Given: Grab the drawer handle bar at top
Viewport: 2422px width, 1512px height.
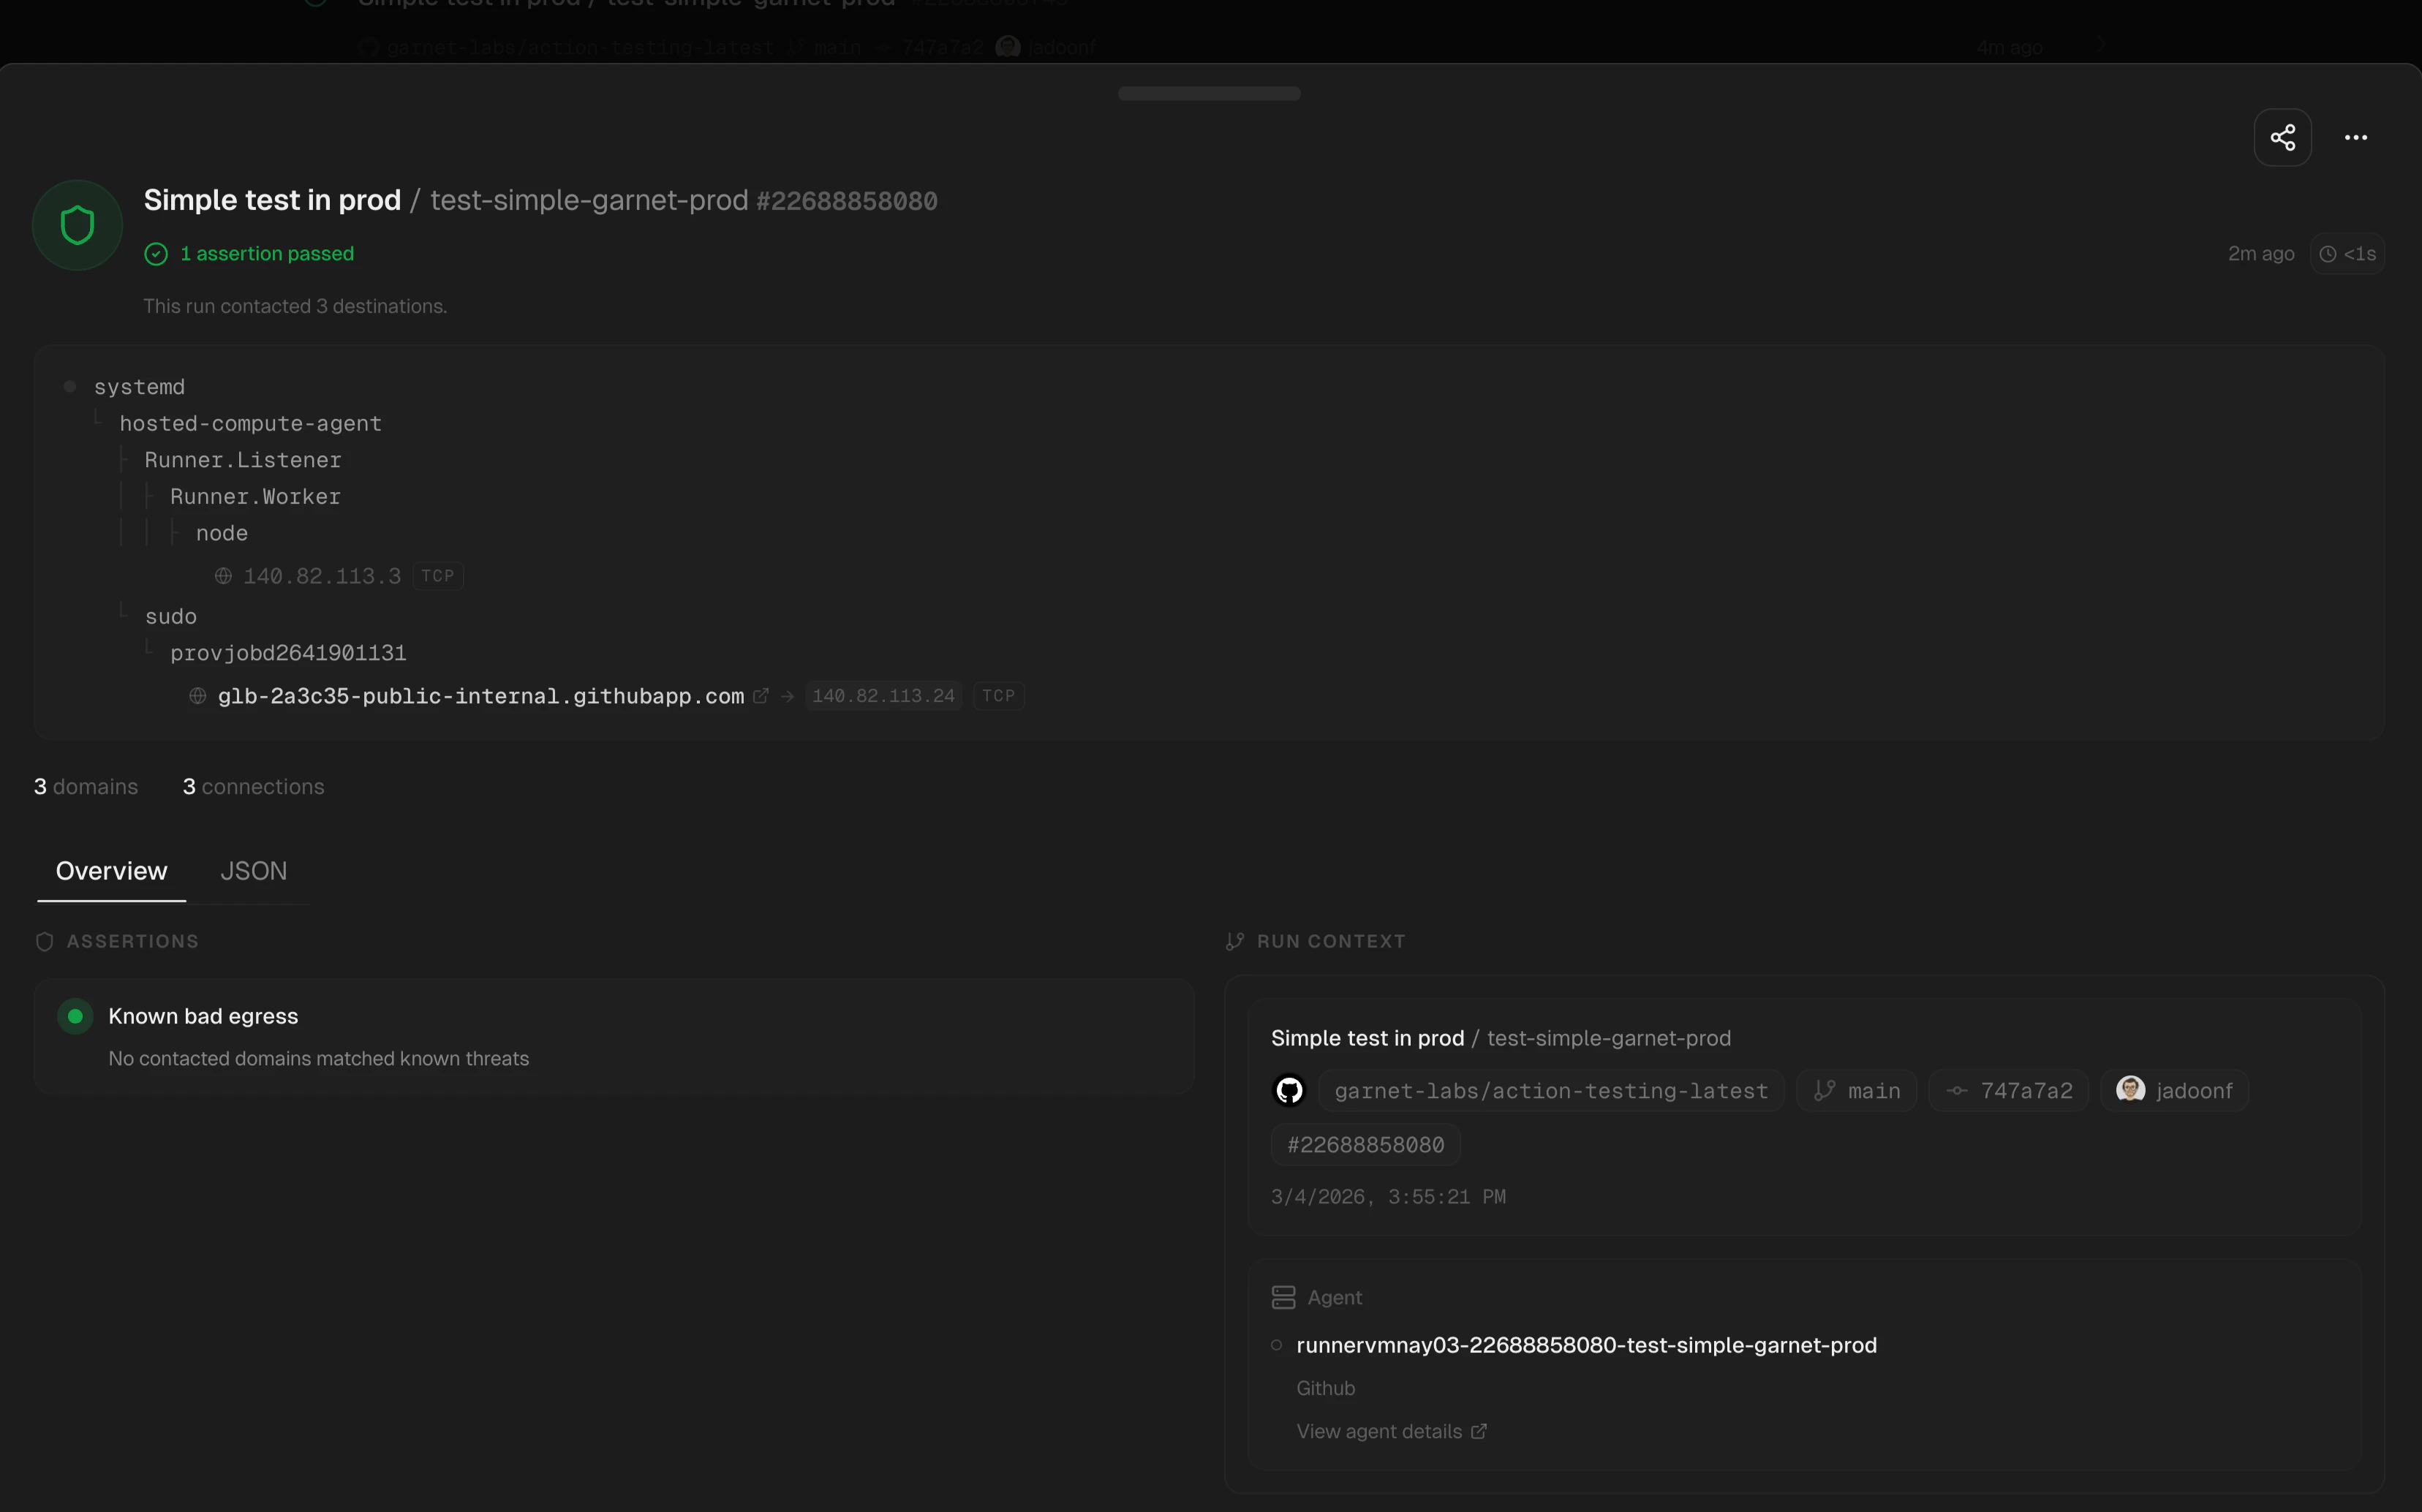Looking at the screenshot, I should click(1209, 93).
